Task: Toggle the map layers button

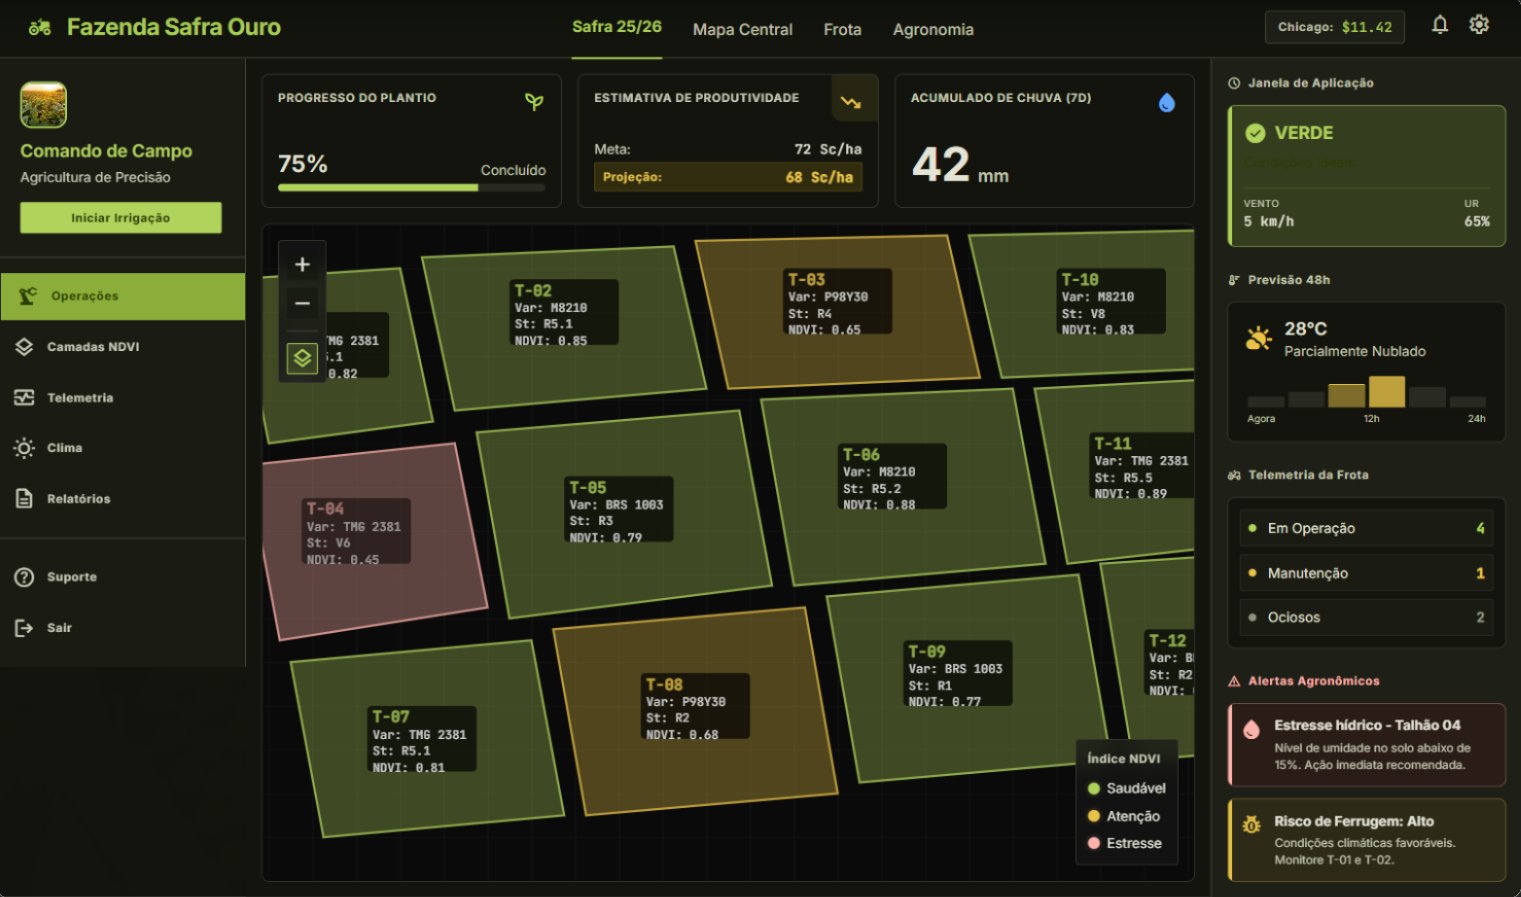Action: coord(302,358)
